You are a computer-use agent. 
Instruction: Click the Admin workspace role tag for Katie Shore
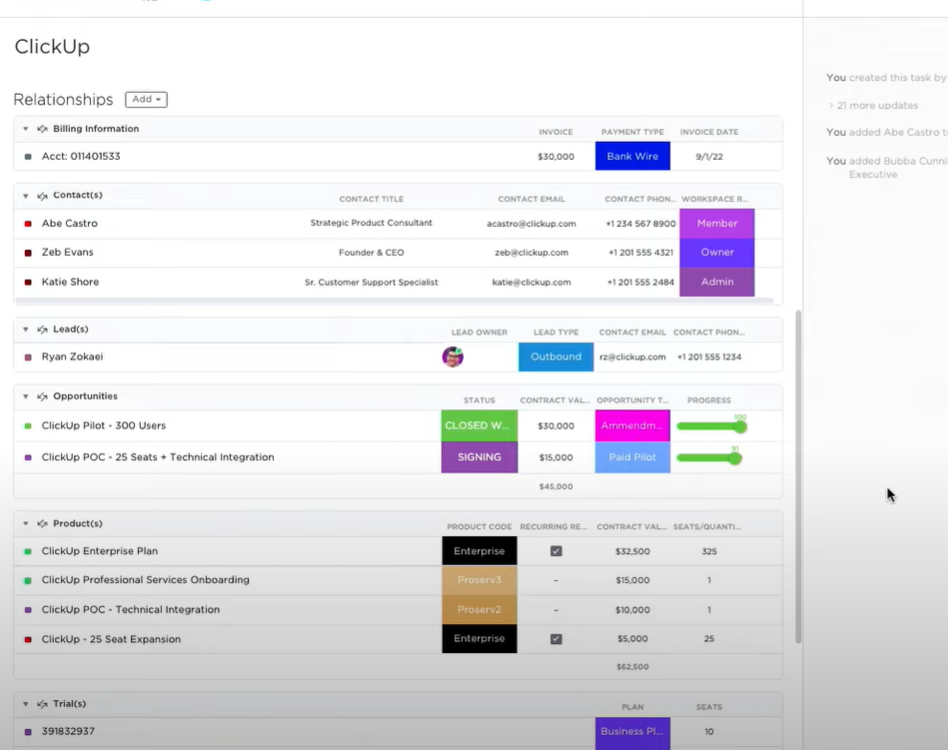coord(717,282)
